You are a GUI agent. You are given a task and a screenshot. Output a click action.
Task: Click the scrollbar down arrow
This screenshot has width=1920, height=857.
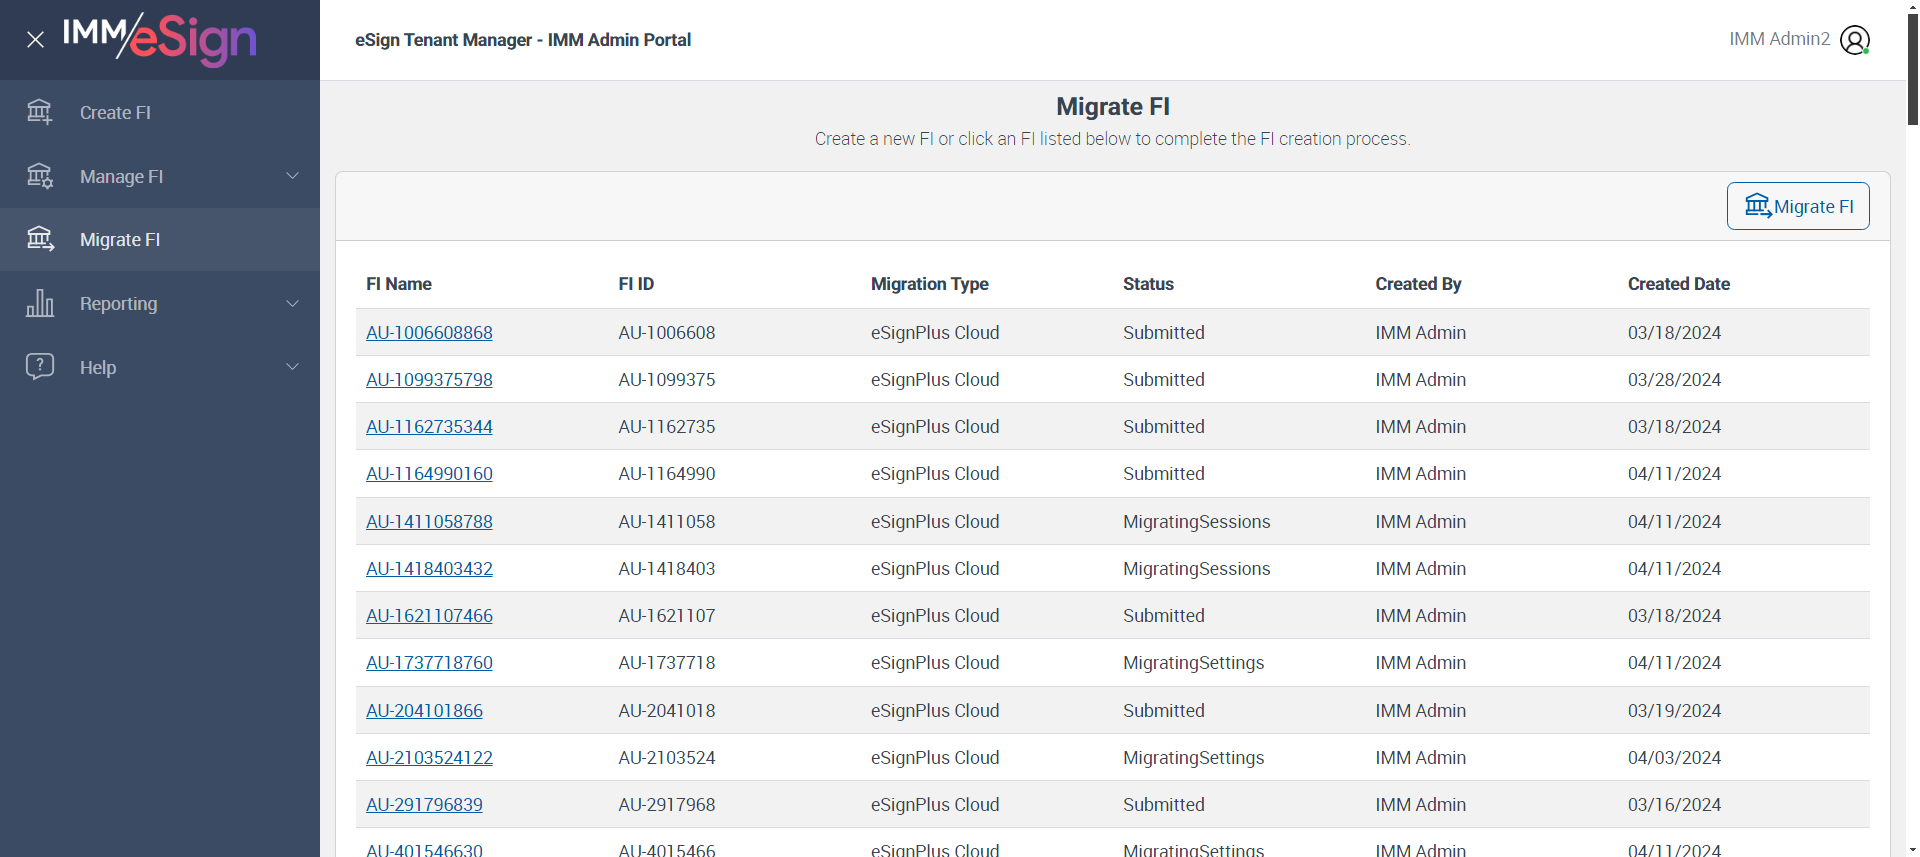pyautogui.click(x=1913, y=850)
